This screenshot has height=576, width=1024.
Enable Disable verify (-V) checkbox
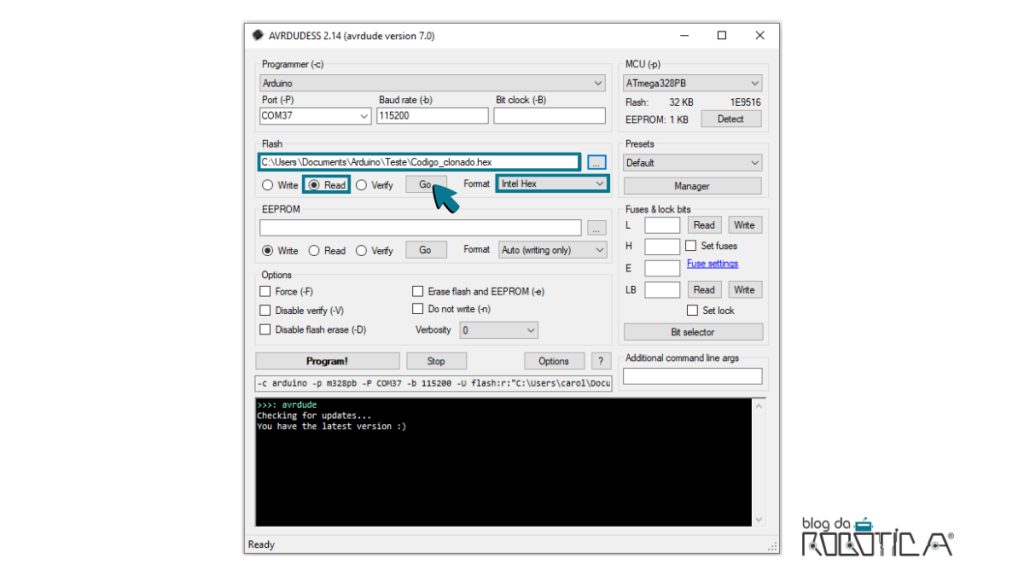pos(265,310)
